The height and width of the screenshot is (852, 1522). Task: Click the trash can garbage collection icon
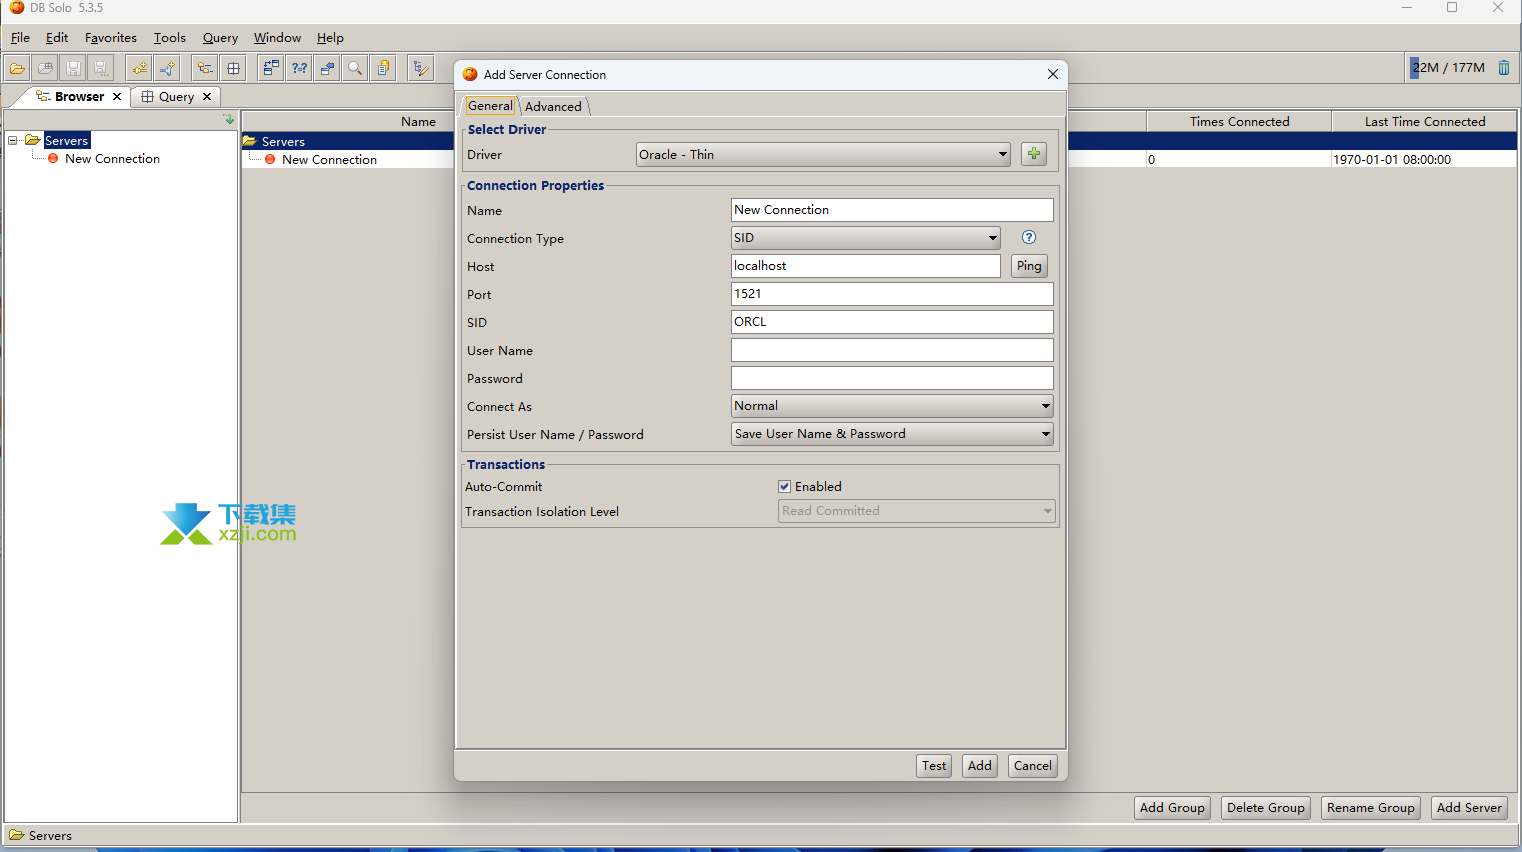coord(1504,68)
